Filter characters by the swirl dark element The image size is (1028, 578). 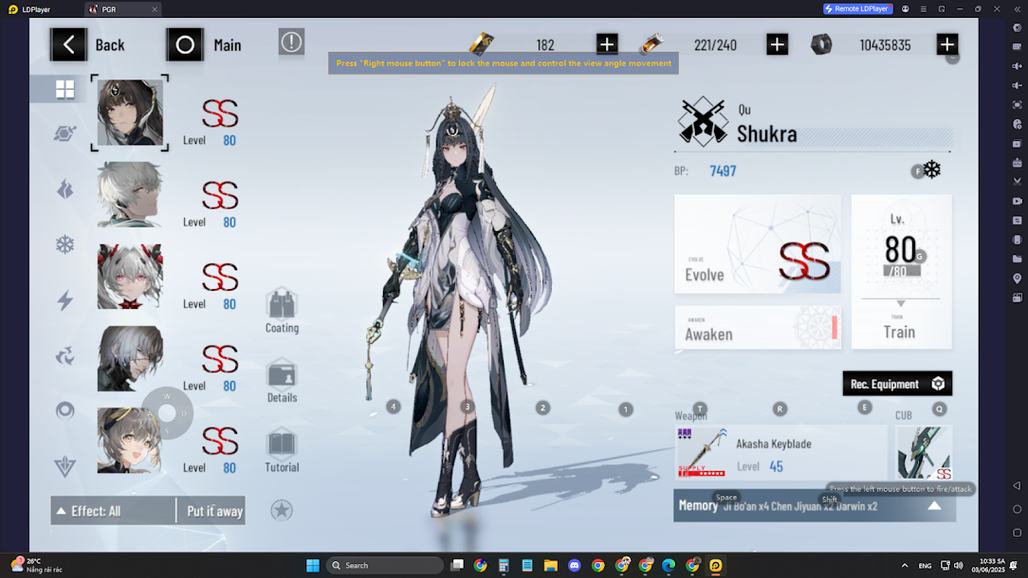point(65,356)
